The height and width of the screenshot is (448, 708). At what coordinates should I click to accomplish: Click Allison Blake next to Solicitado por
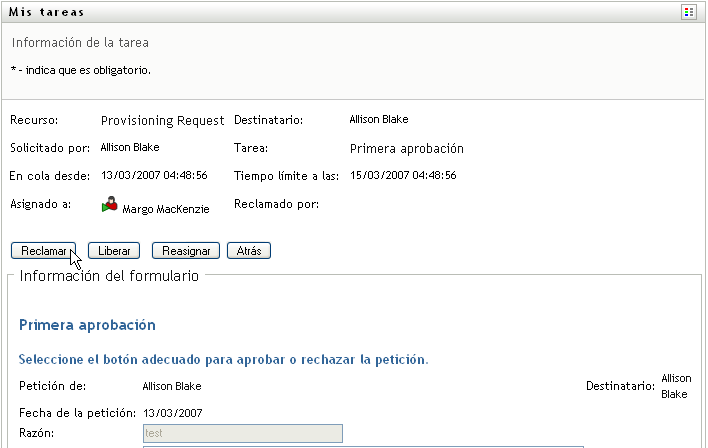point(130,147)
